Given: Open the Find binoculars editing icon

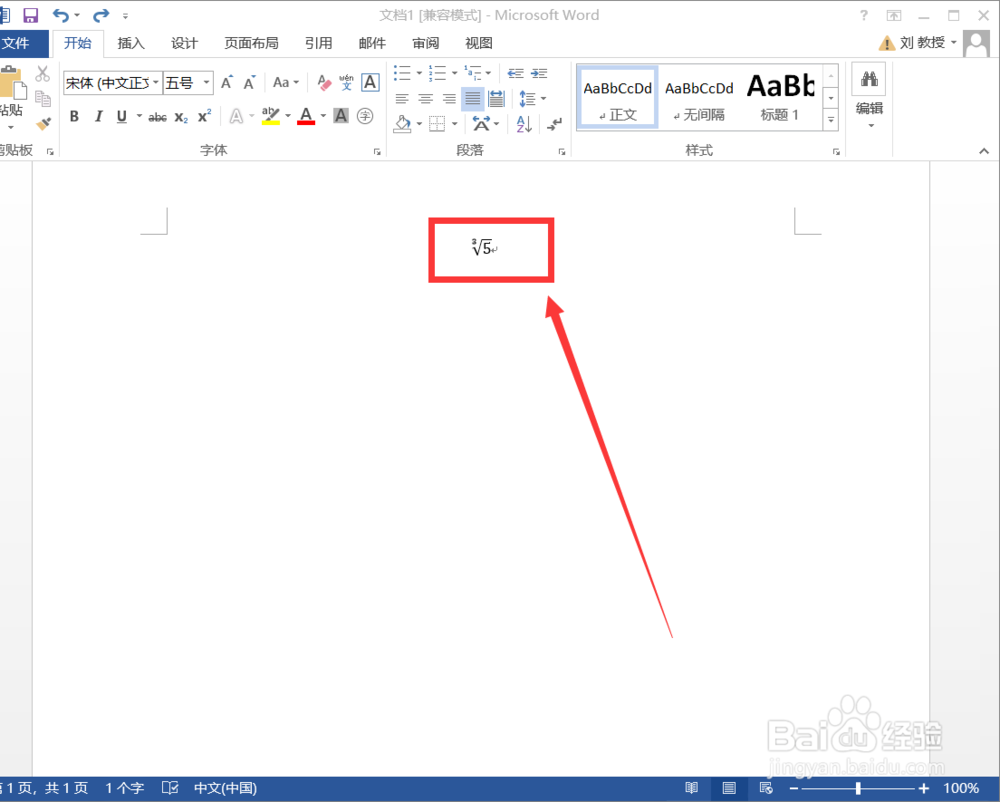Looking at the screenshot, I should [x=869, y=79].
